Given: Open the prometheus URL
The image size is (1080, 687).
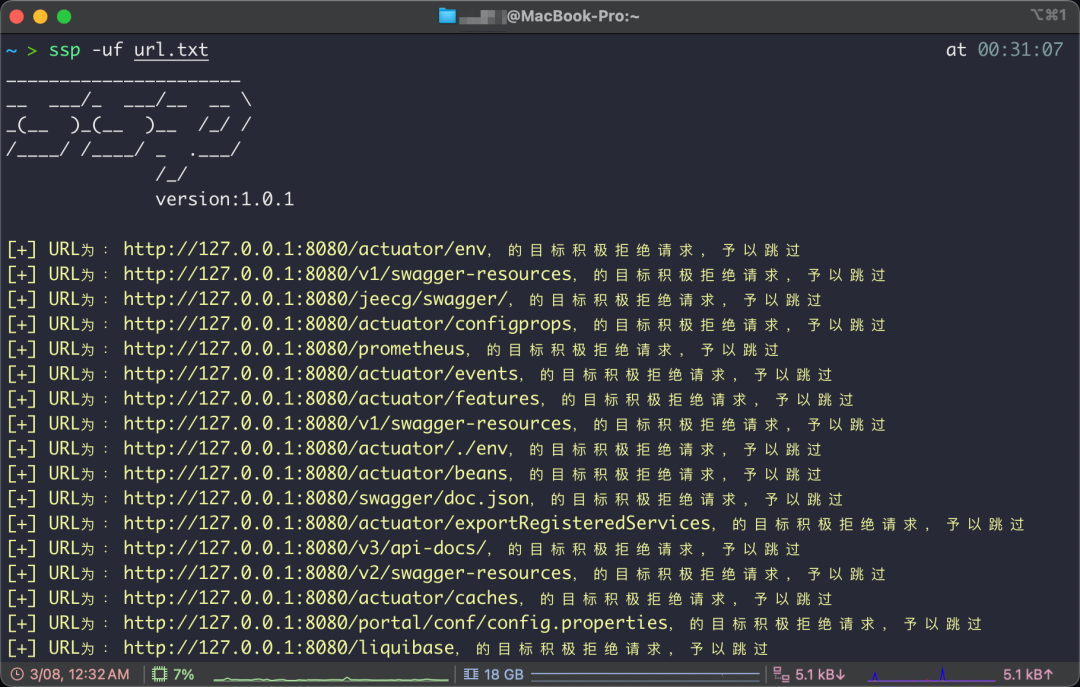Looking at the screenshot, I should click(x=294, y=349).
